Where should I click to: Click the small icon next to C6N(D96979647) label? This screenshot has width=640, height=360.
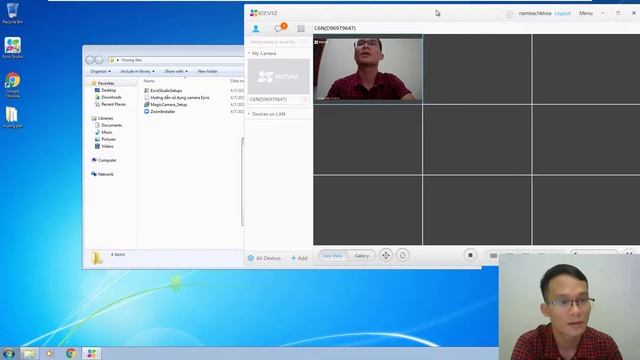pos(304,99)
